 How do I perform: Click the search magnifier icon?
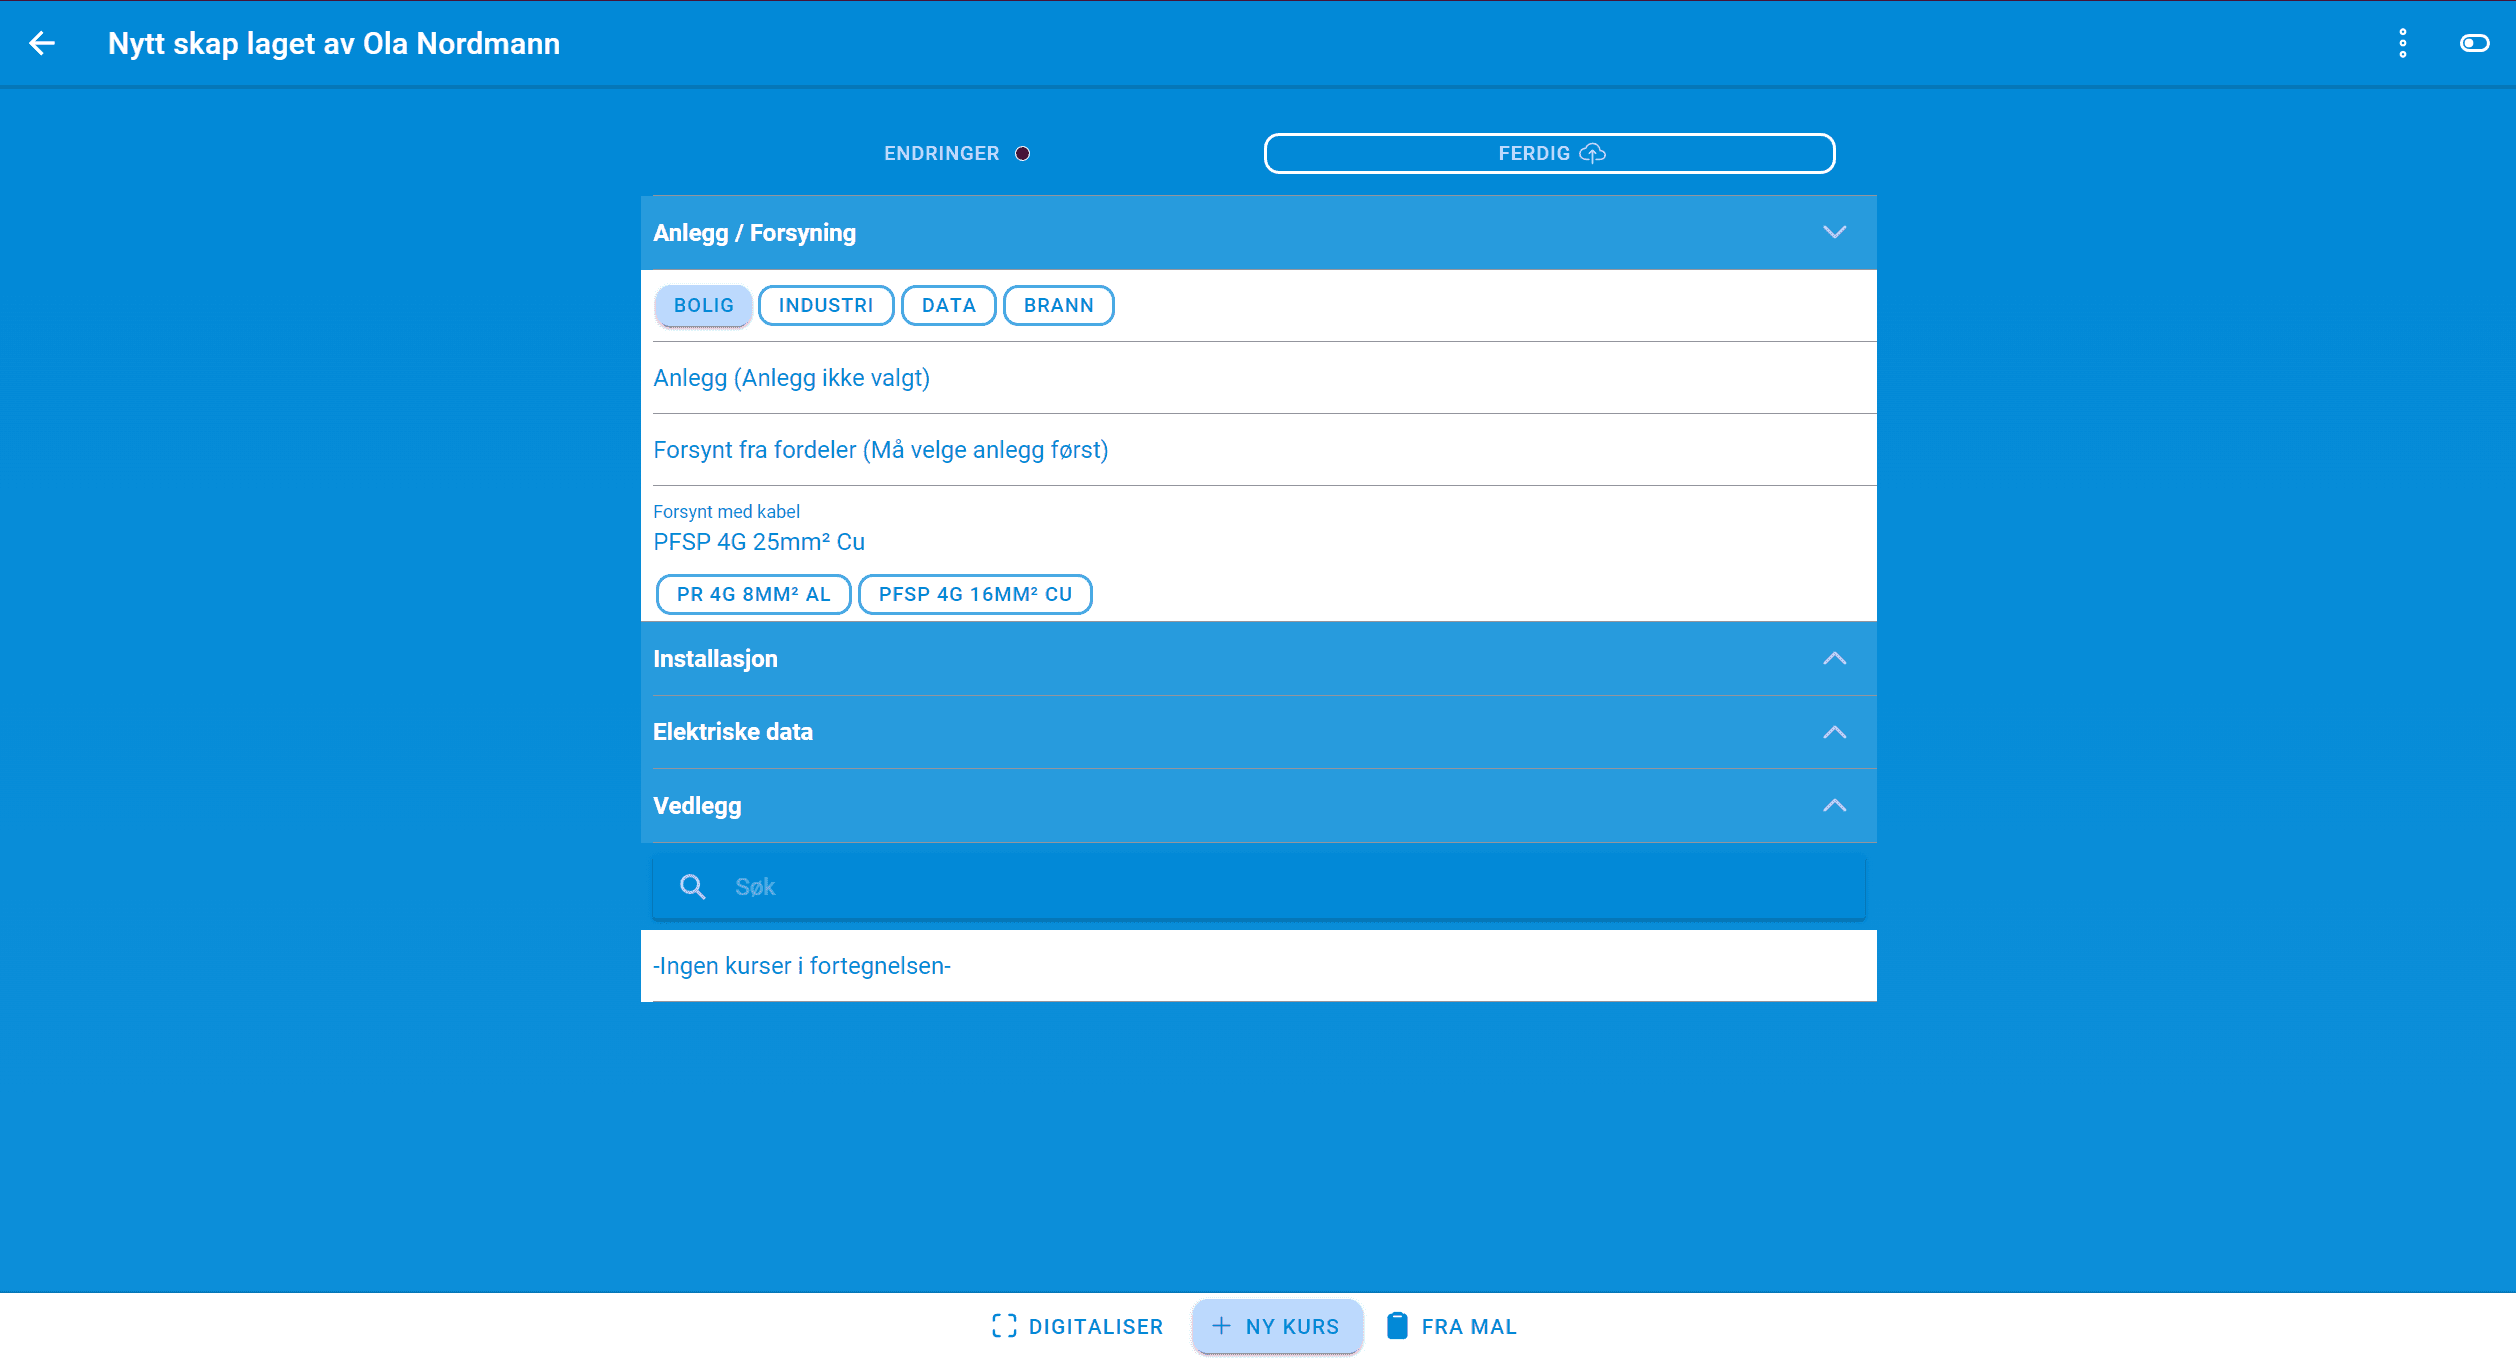click(x=692, y=886)
